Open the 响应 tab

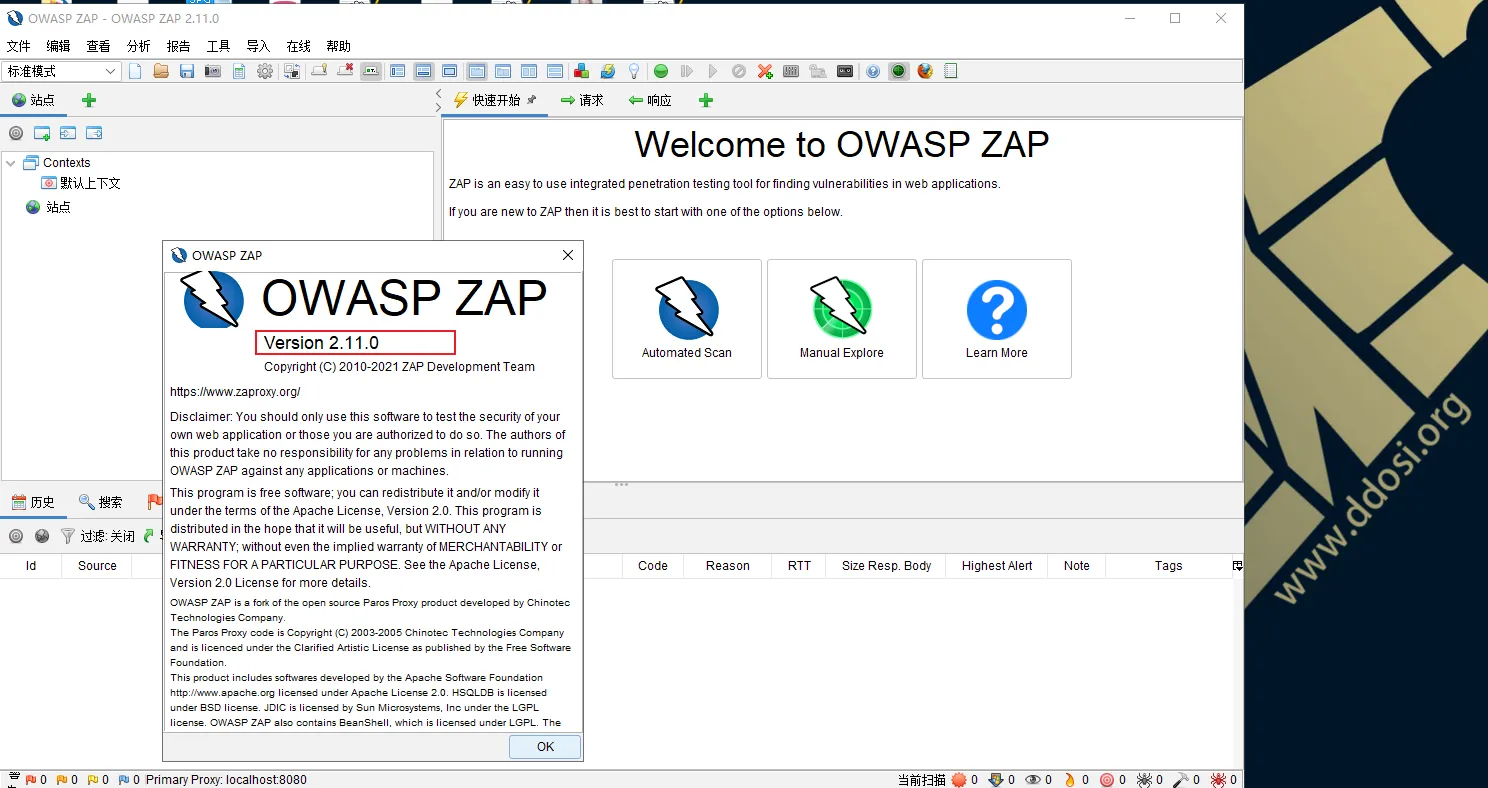click(x=650, y=100)
